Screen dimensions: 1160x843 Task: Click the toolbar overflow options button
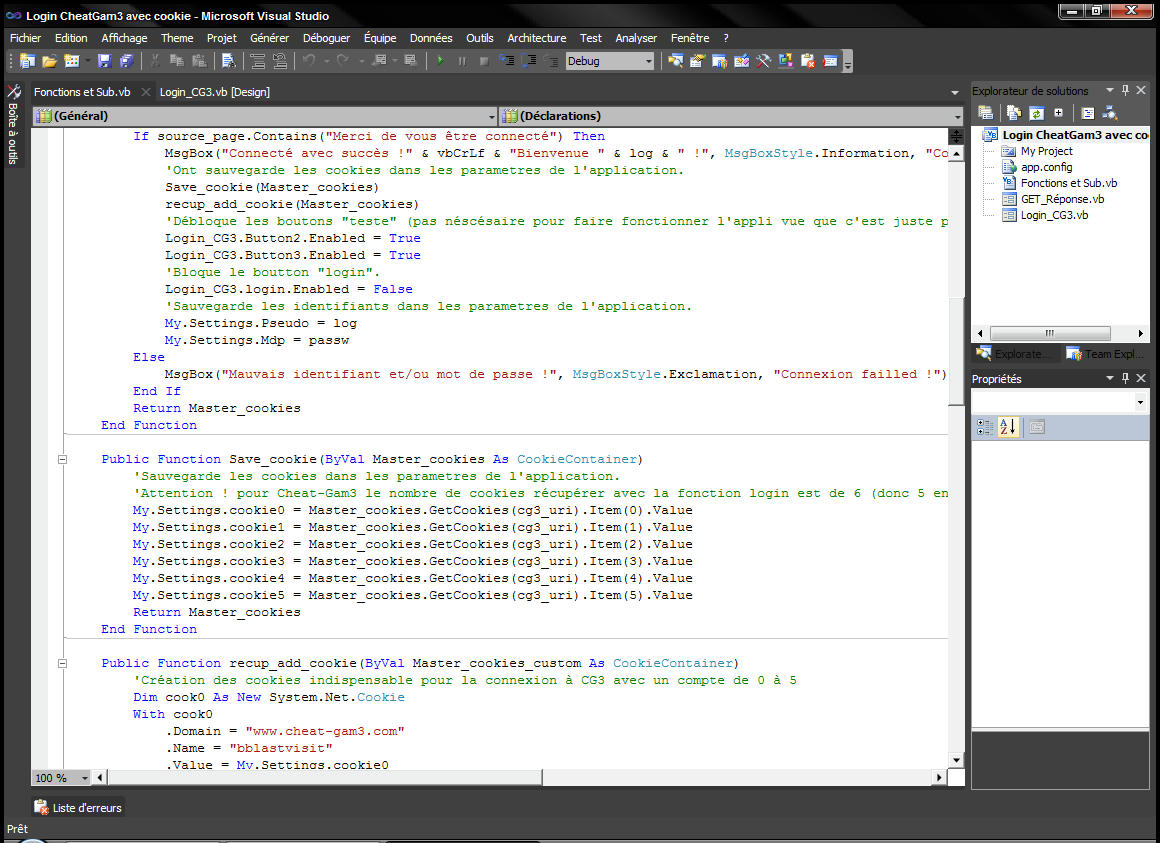848,62
